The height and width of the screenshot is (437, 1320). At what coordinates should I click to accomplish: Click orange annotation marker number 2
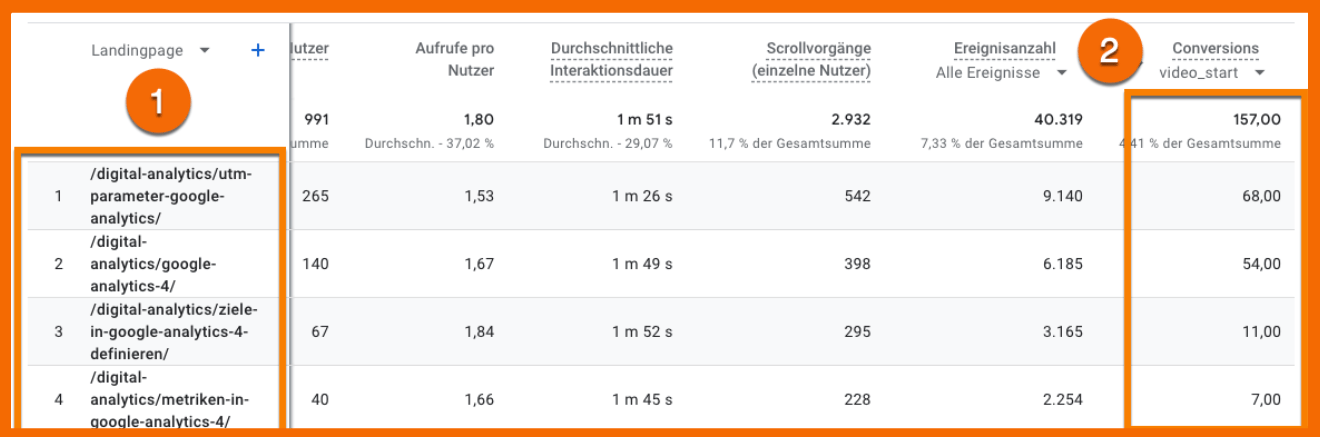click(x=1109, y=52)
